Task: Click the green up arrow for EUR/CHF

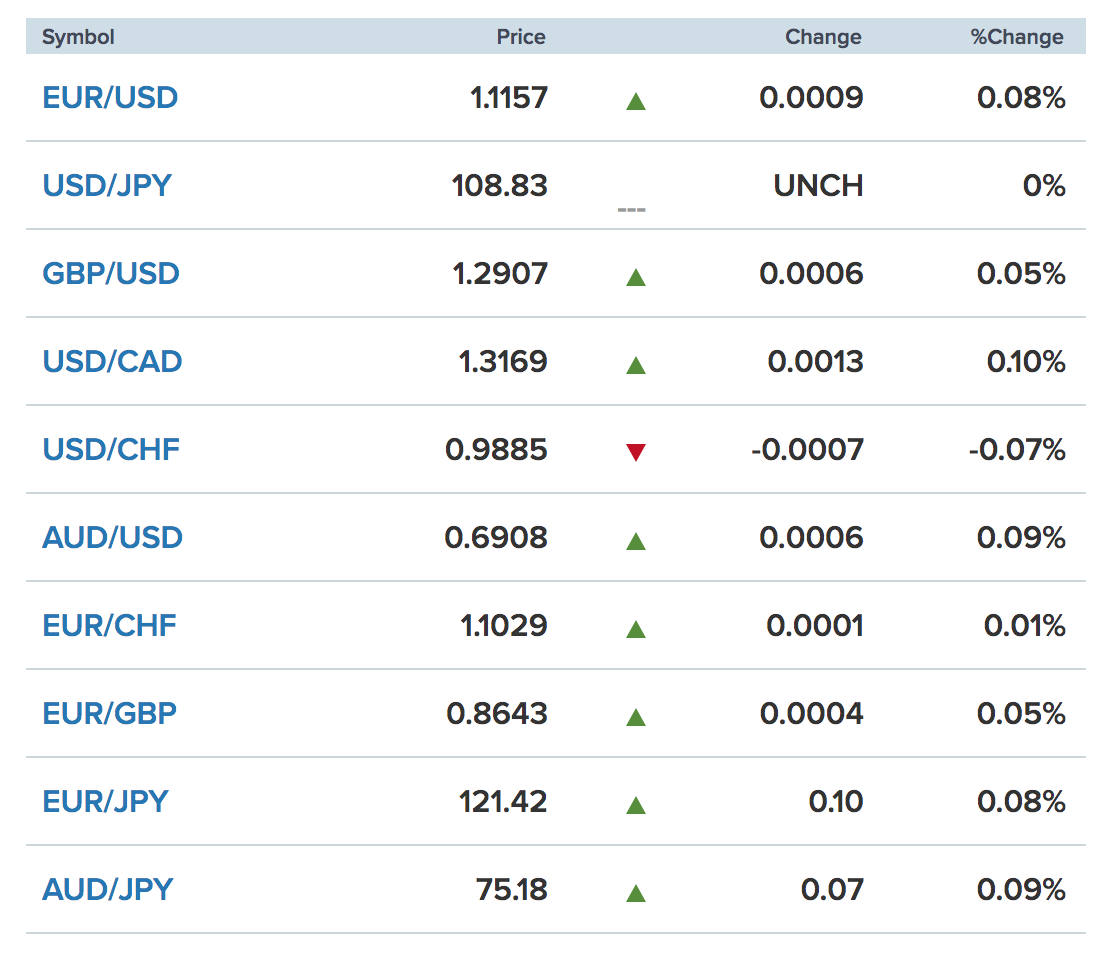Action: click(636, 629)
